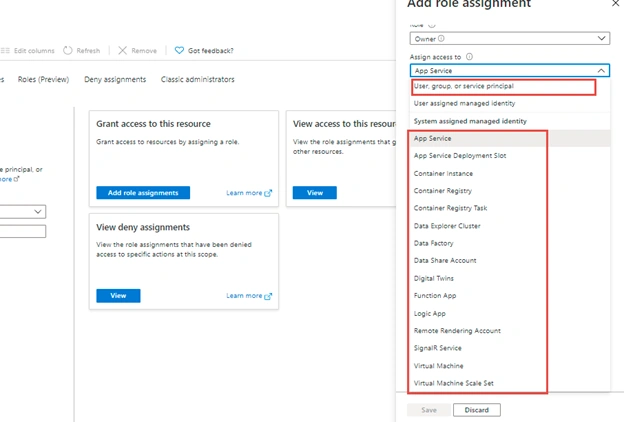Select App Service in the dropdown list
The image size is (624, 422).
click(x=510, y=139)
